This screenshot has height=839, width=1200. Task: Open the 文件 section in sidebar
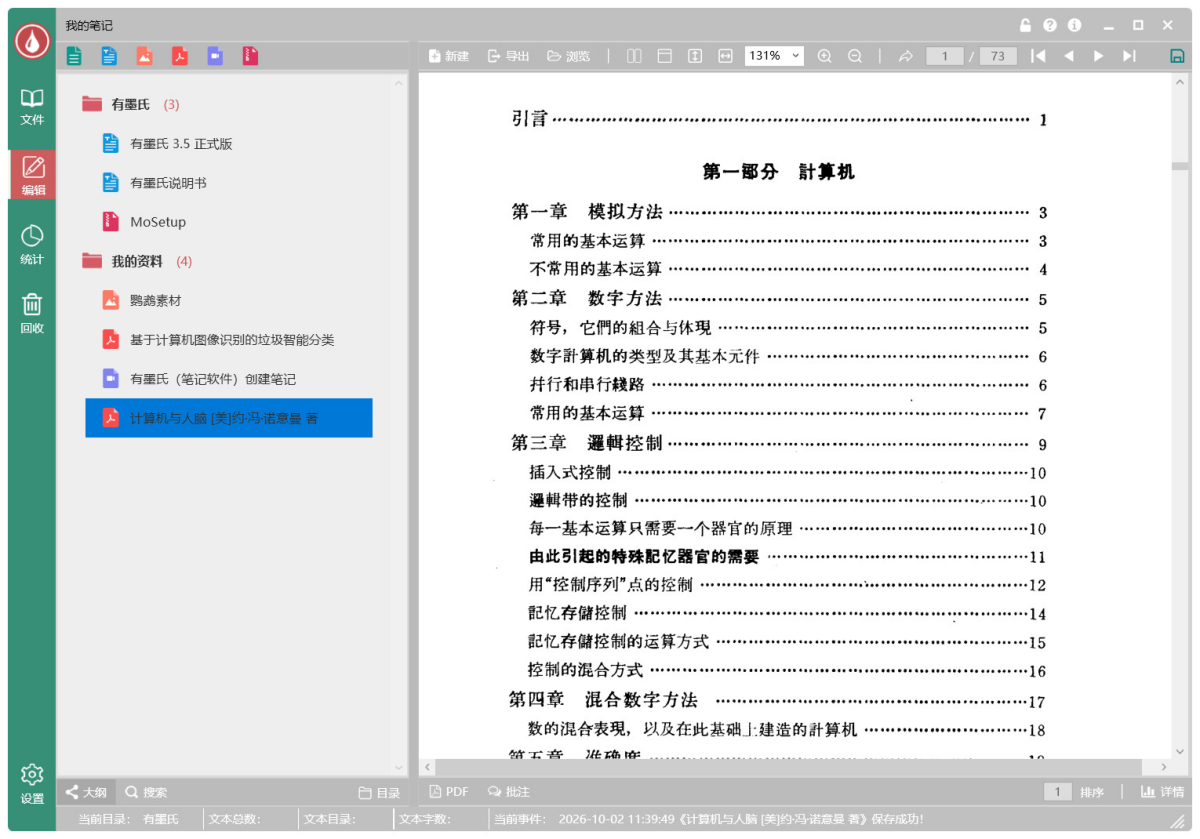32,106
